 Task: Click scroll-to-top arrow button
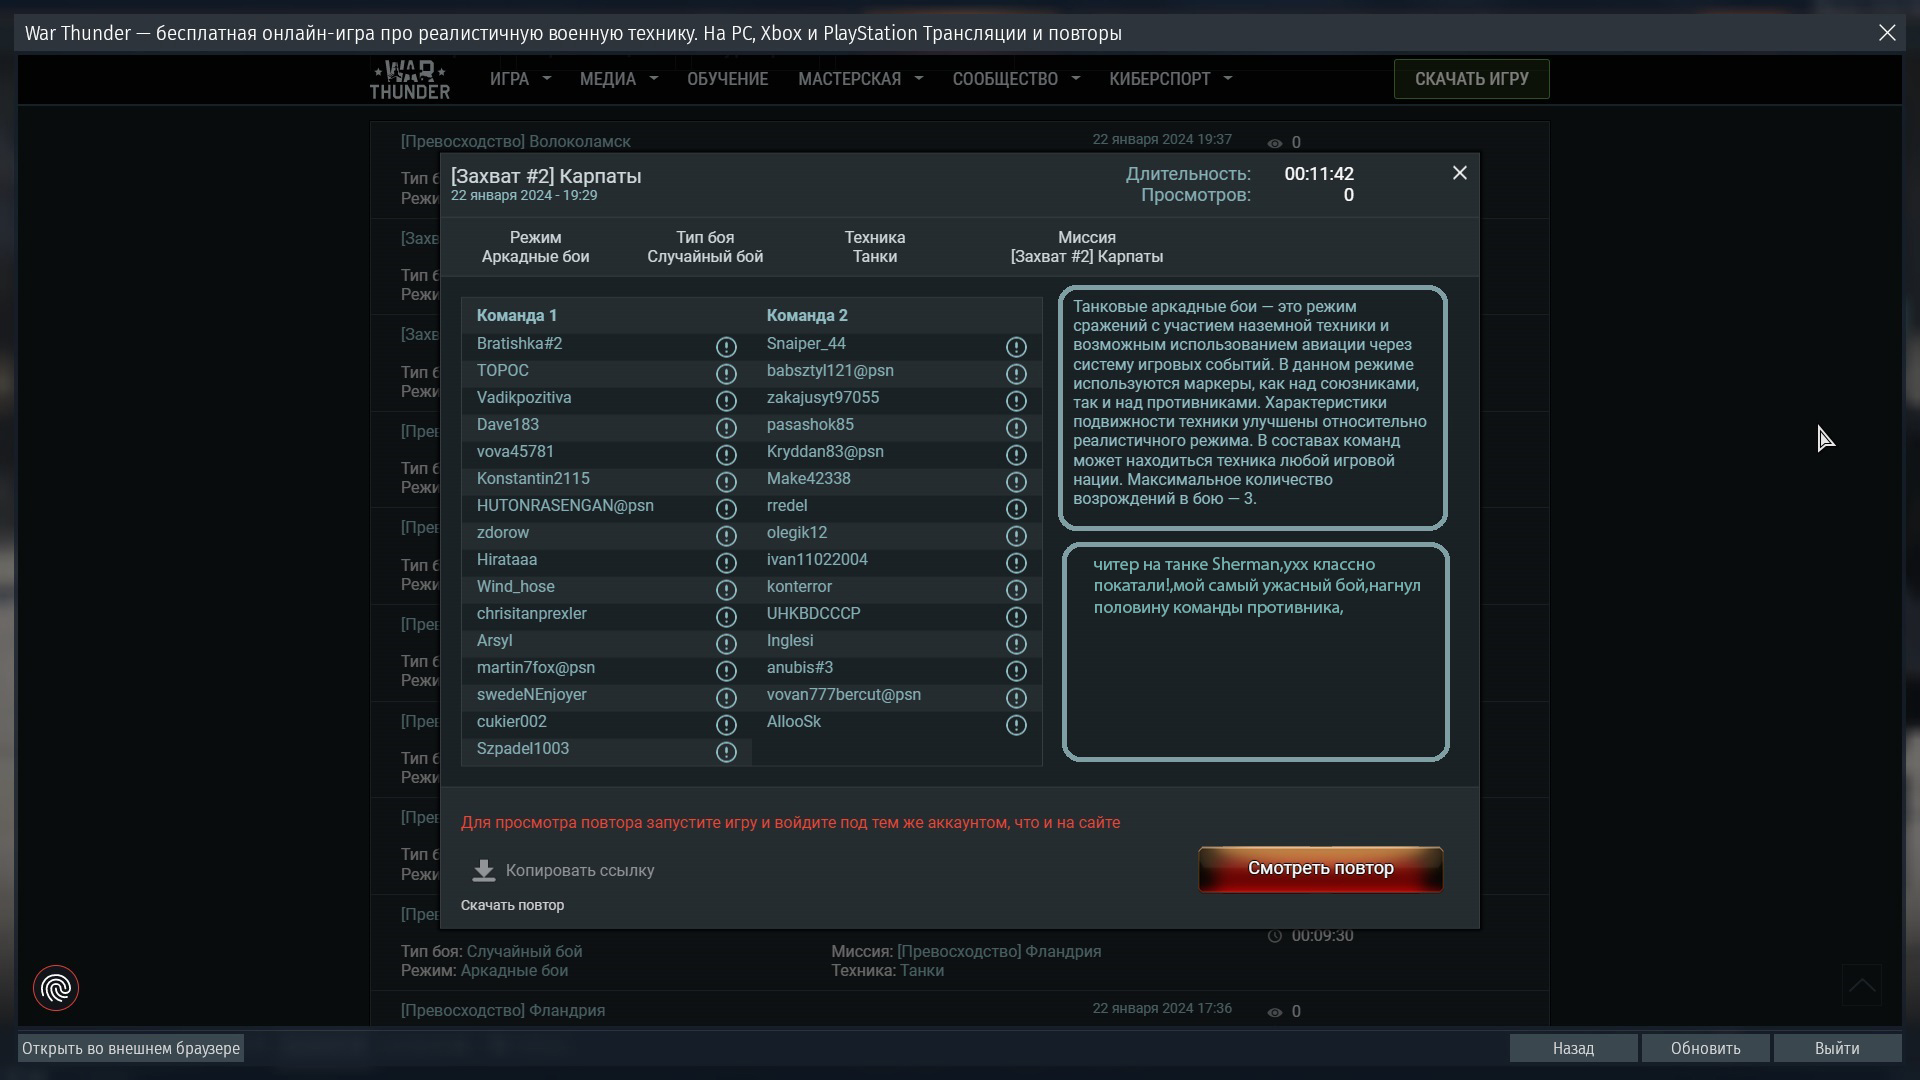click(x=1861, y=986)
